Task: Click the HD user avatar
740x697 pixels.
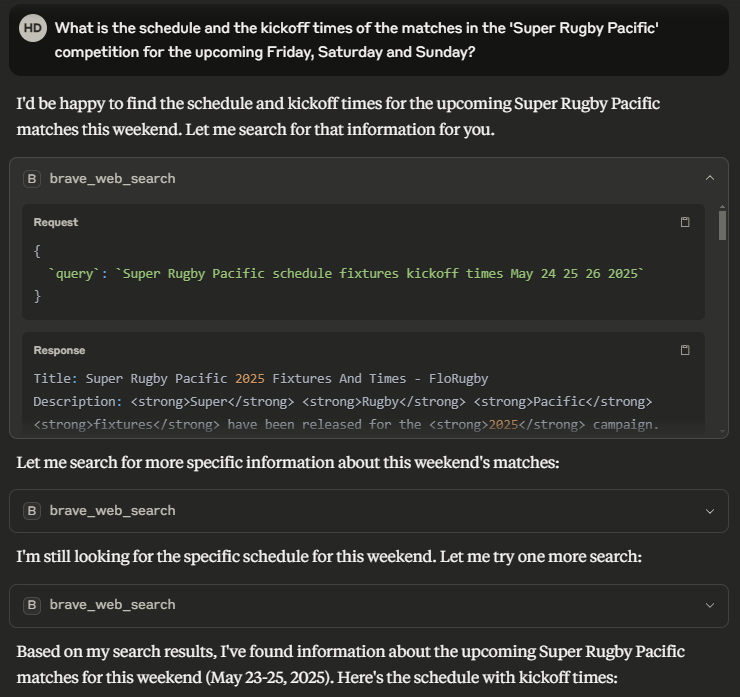Action: click(33, 28)
